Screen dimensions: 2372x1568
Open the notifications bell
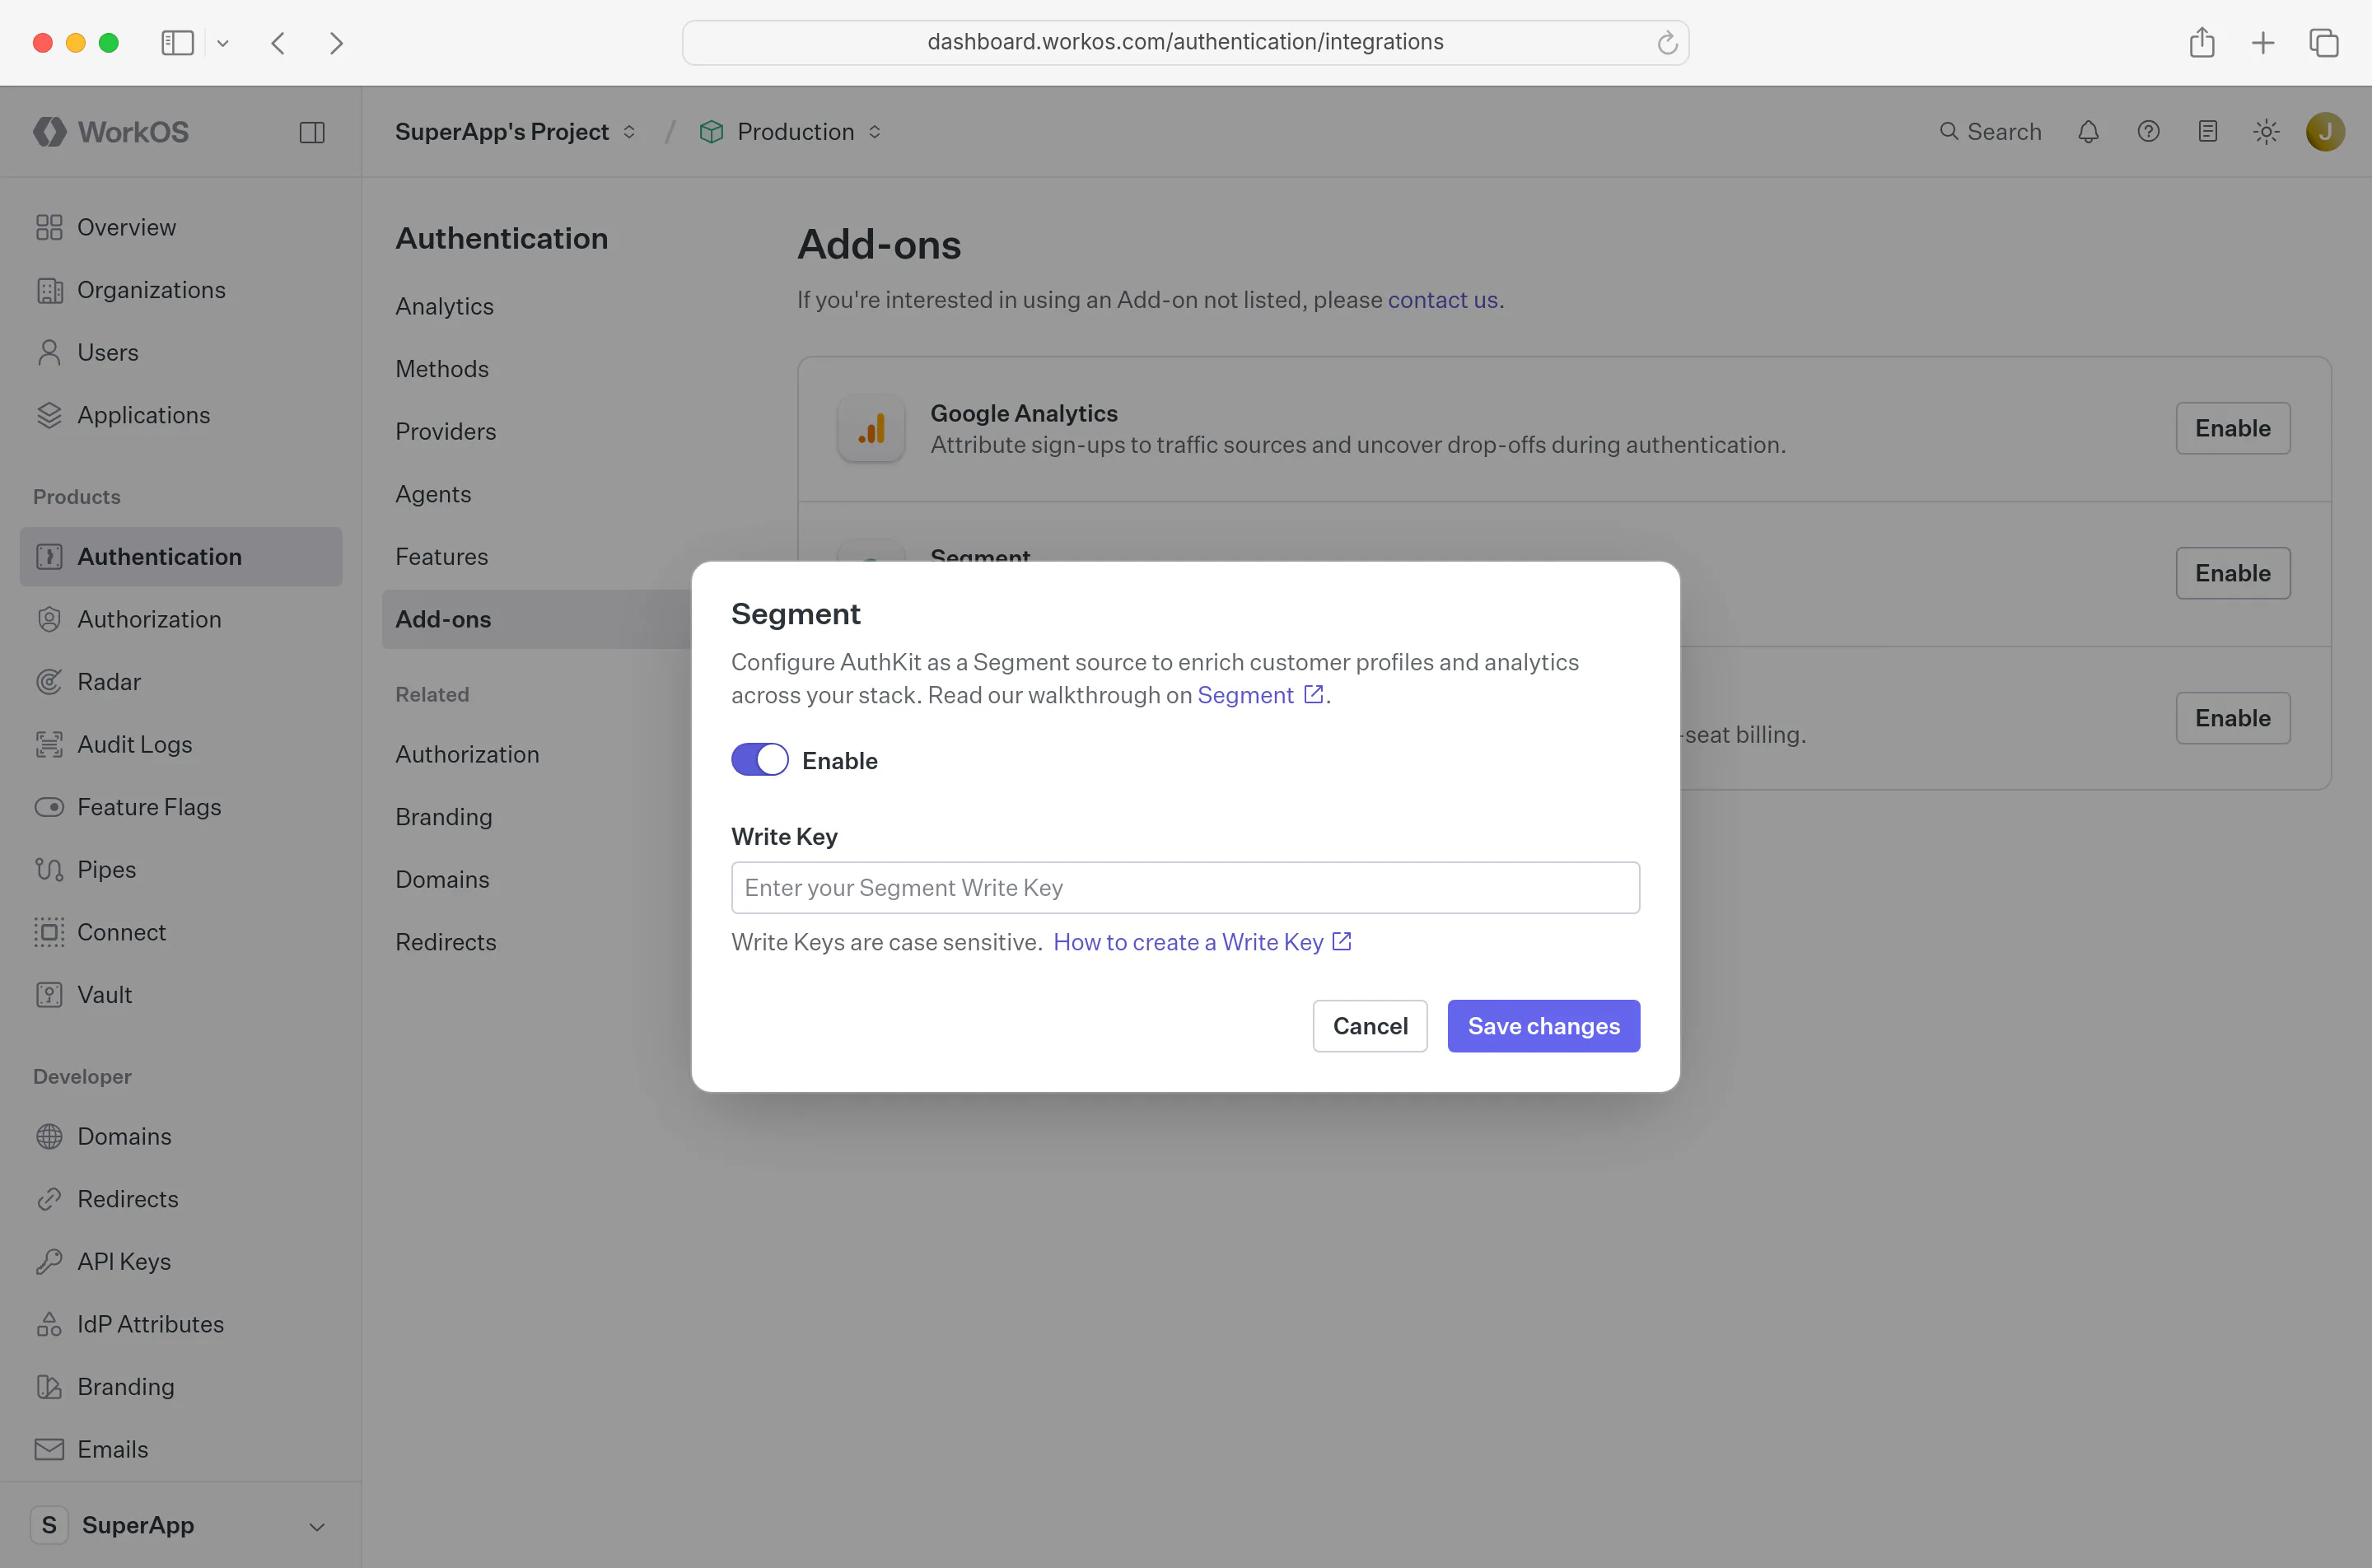(x=2088, y=132)
